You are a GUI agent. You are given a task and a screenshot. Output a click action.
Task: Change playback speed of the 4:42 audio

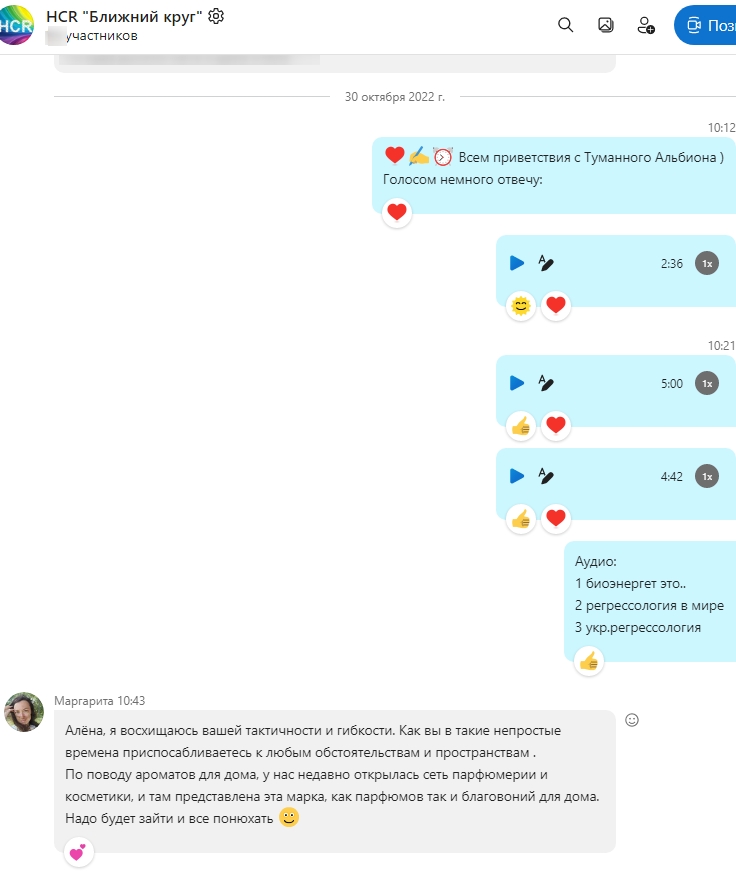[x=707, y=477]
